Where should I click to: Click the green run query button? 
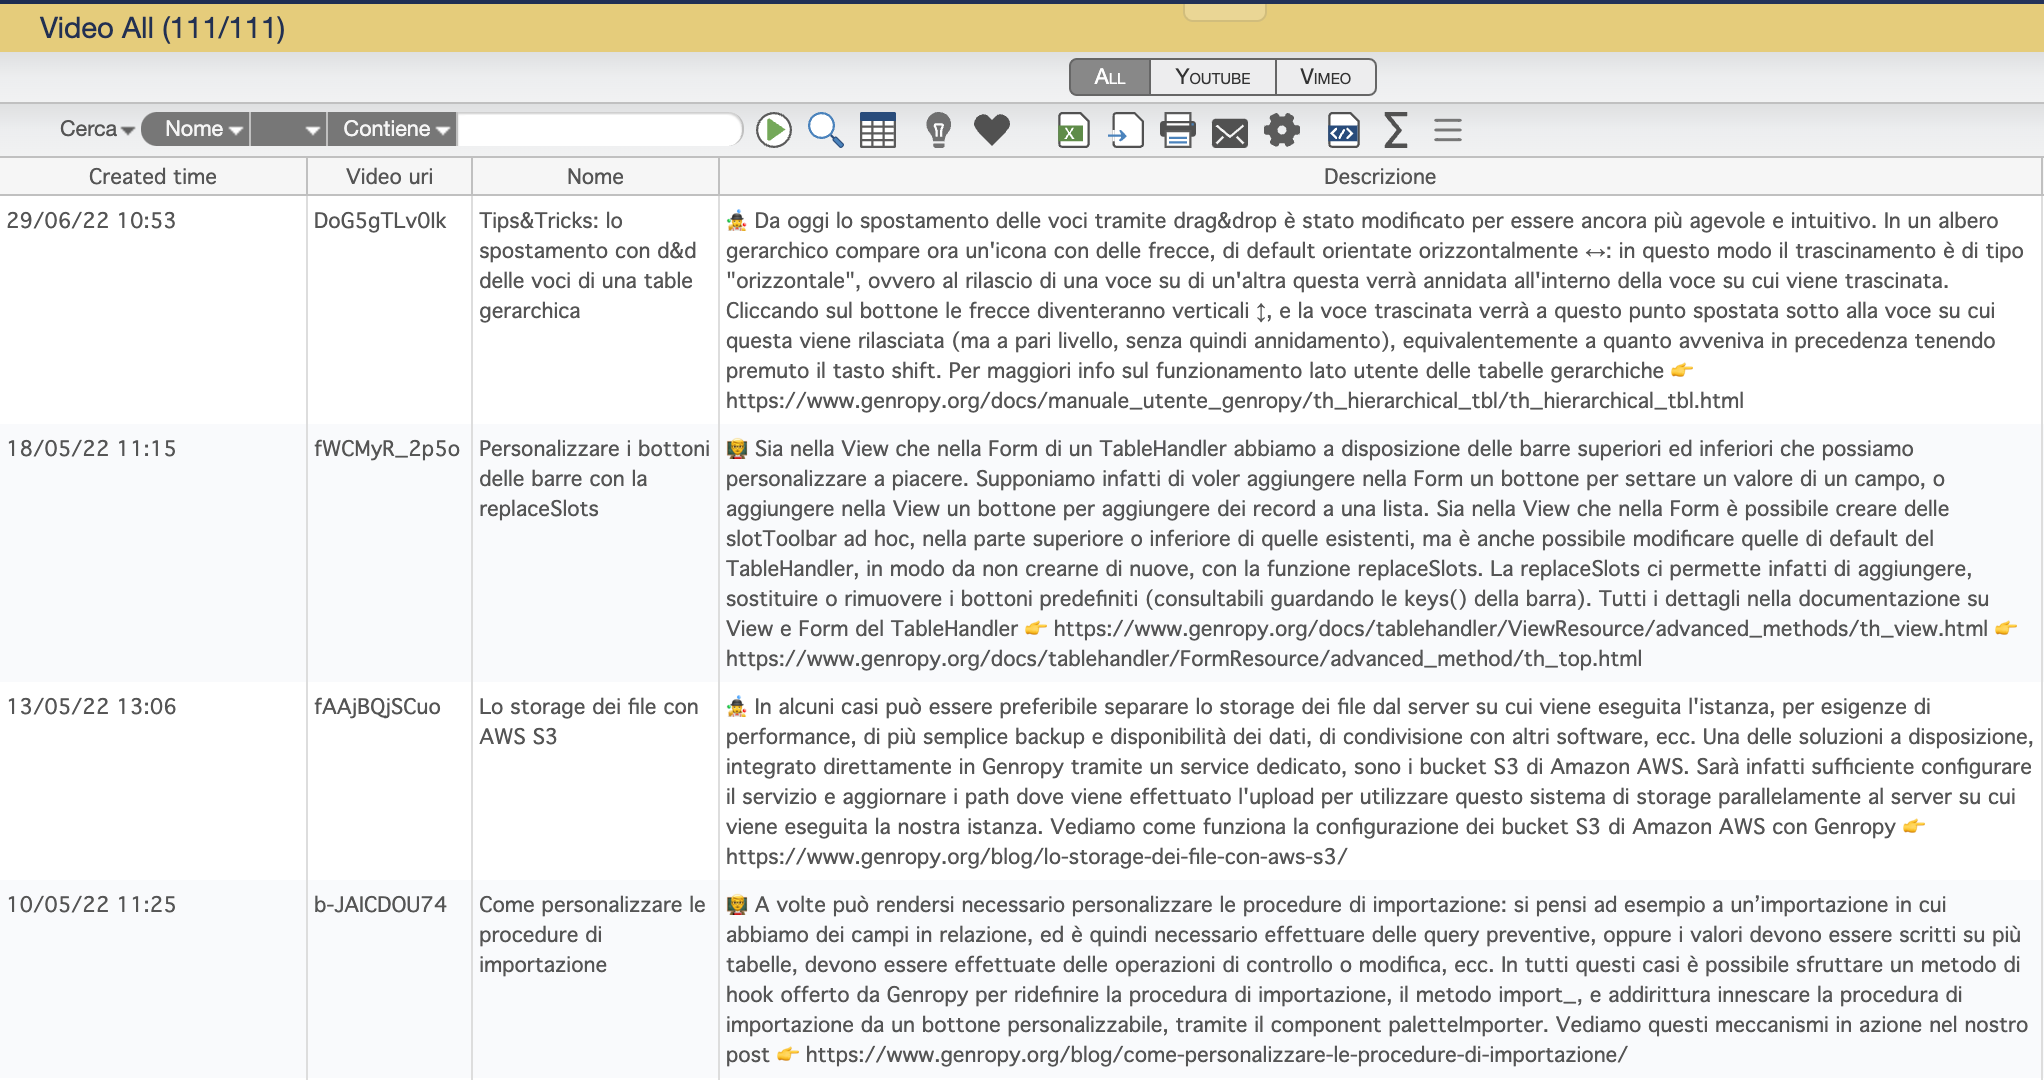click(x=773, y=130)
